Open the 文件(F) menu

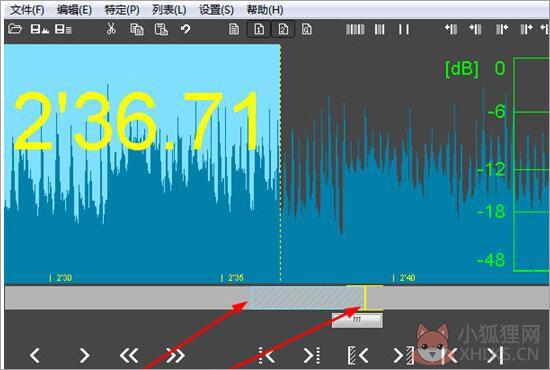tap(27, 10)
